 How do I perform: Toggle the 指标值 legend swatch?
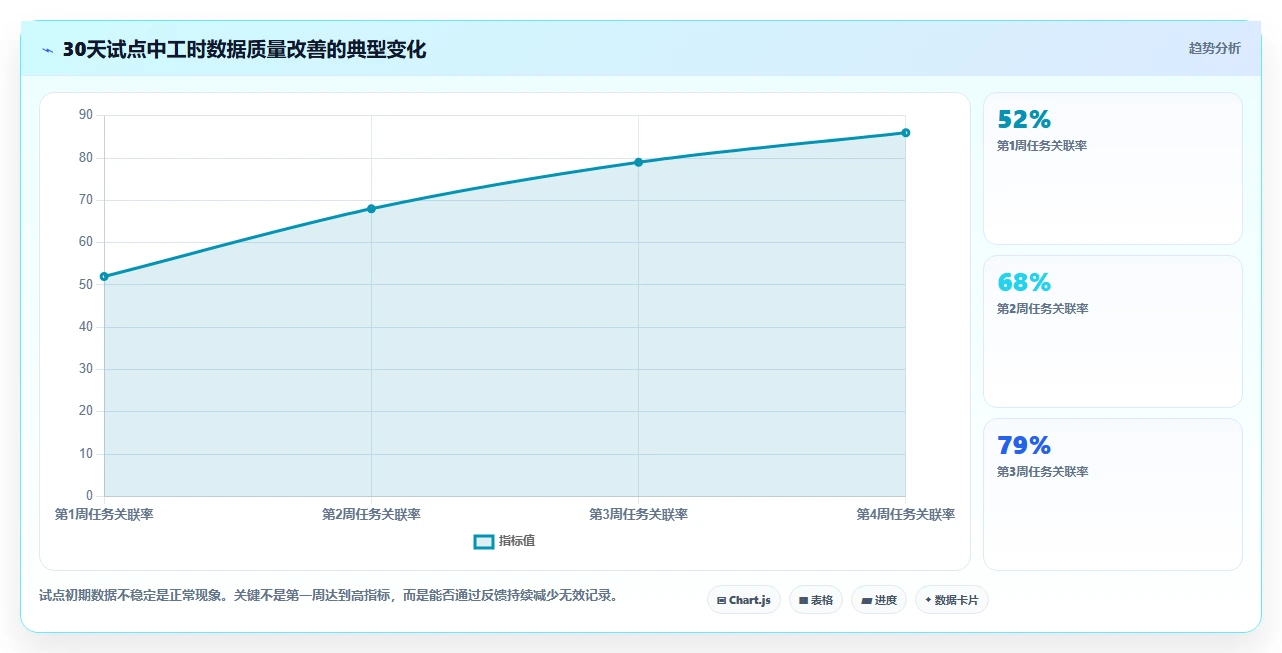pyautogui.click(x=483, y=541)
